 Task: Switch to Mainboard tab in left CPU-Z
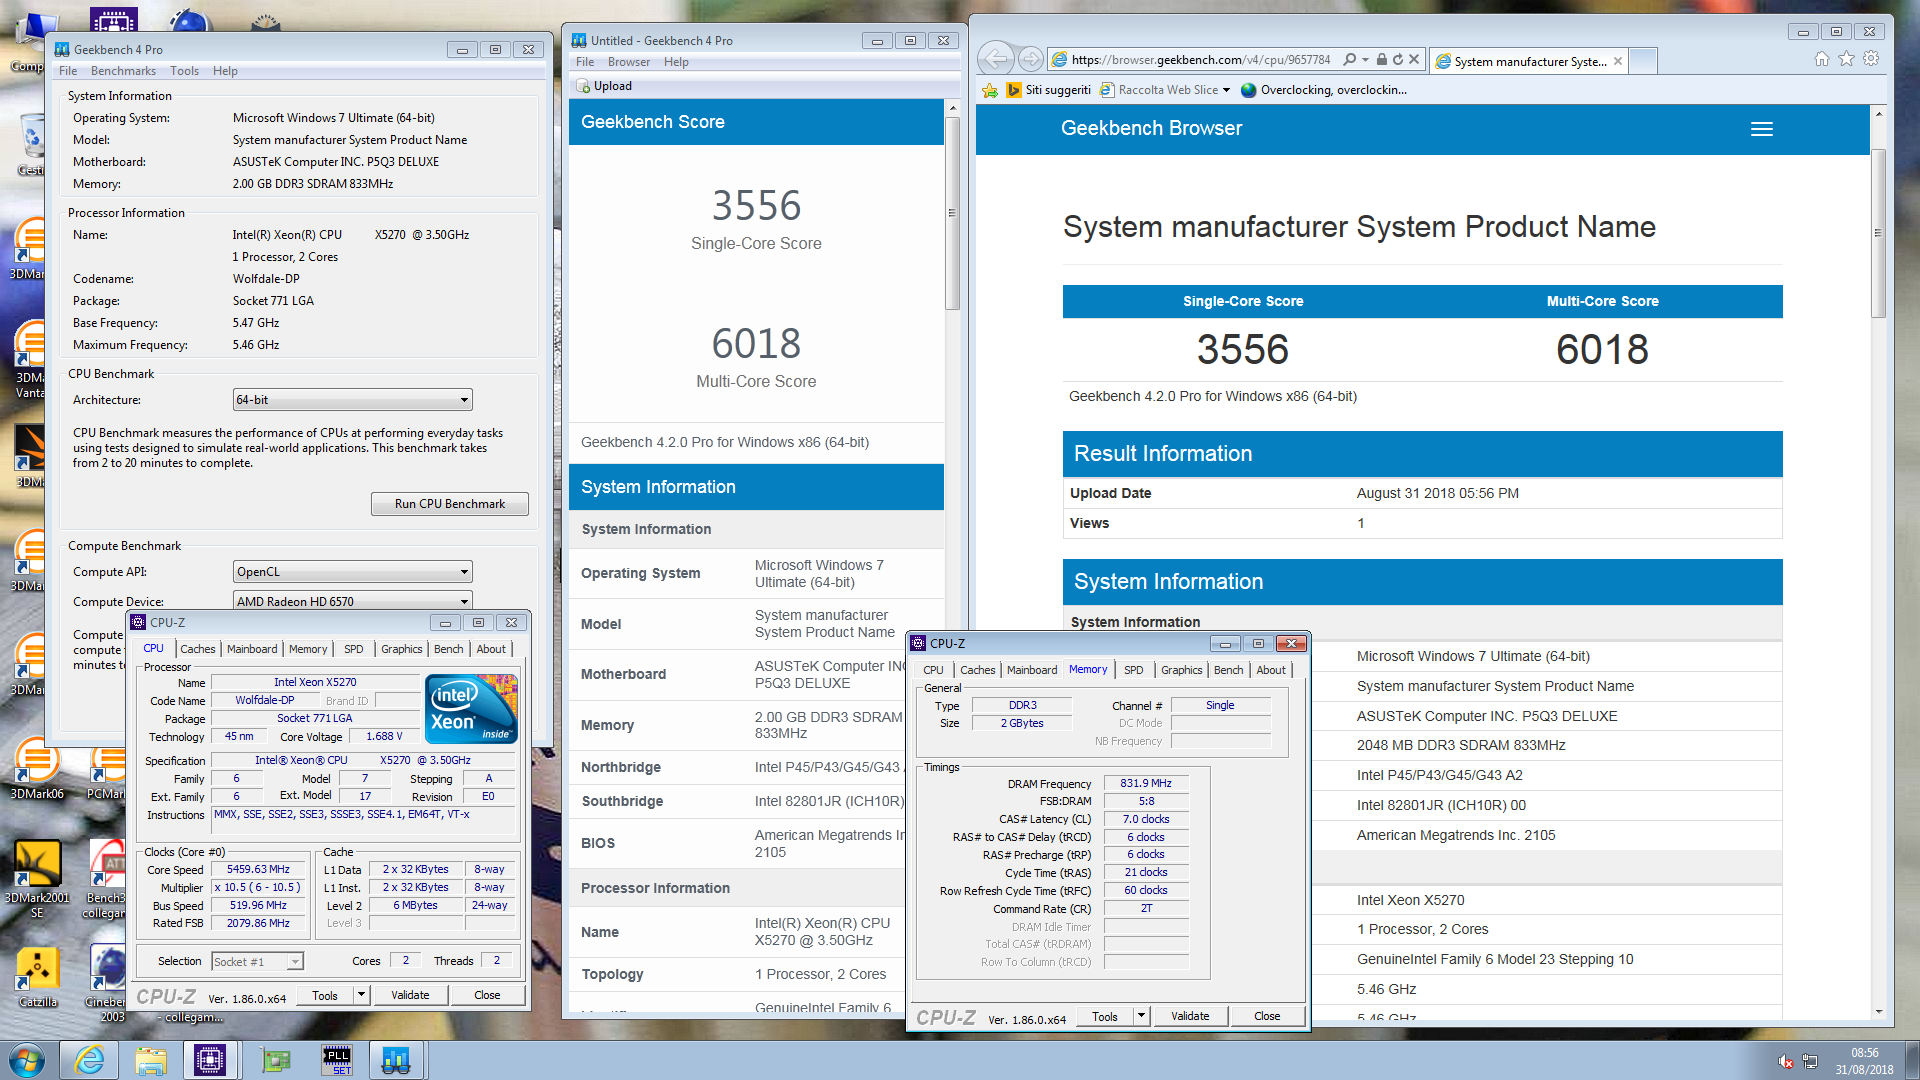coord(252,649)
